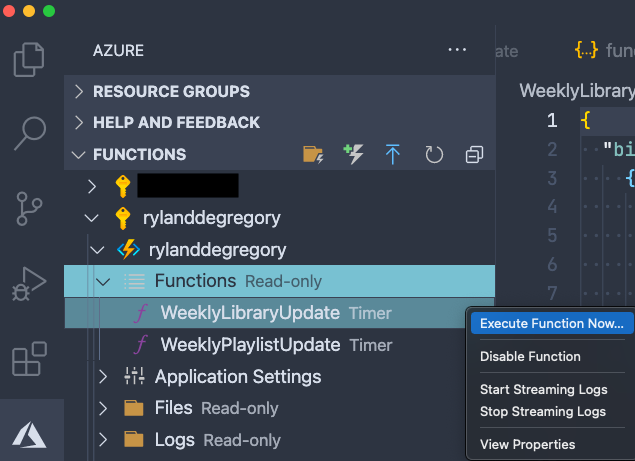Open the AZURE panel more actions menu
Image resolution: width=635 pixels, height=461 pixels.
click(x=457, y=50)
